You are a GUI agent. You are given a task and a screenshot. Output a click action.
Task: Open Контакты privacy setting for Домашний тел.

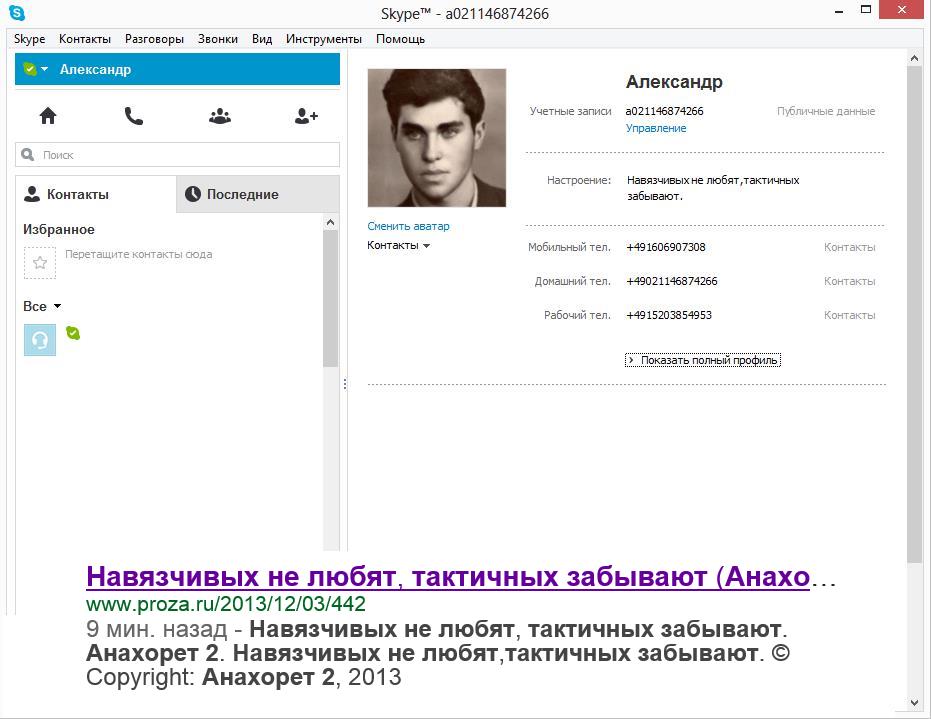(850, 281)
